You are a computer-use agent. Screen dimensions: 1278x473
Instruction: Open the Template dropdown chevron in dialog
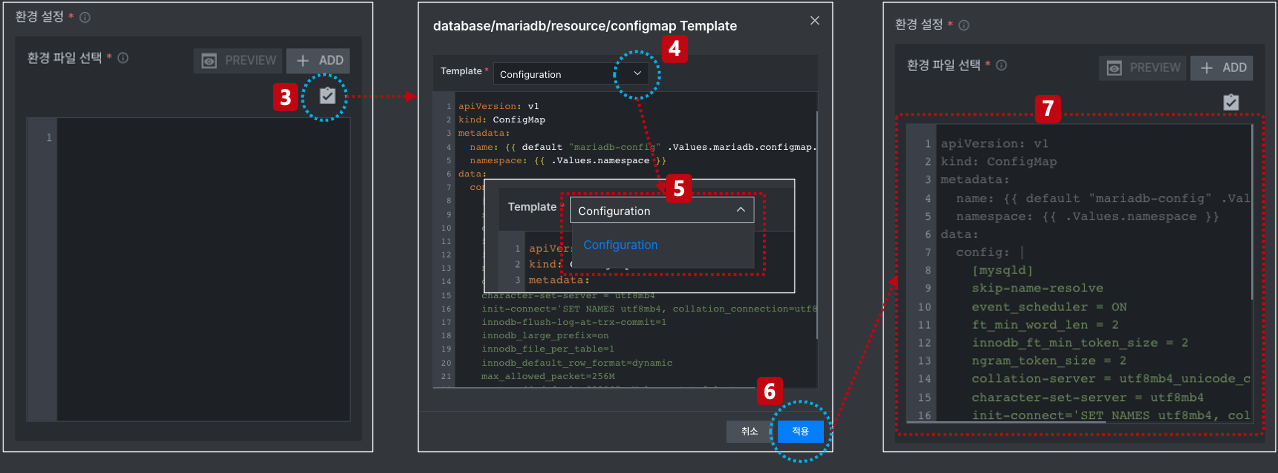click(x=638, y=74)
